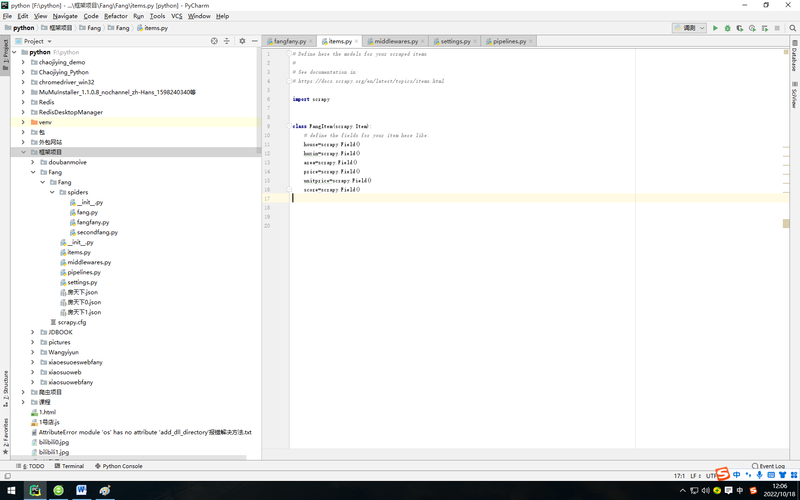800x500 pixels.
Task: Open the run configuration dropdown
Action: coord(689,28)
